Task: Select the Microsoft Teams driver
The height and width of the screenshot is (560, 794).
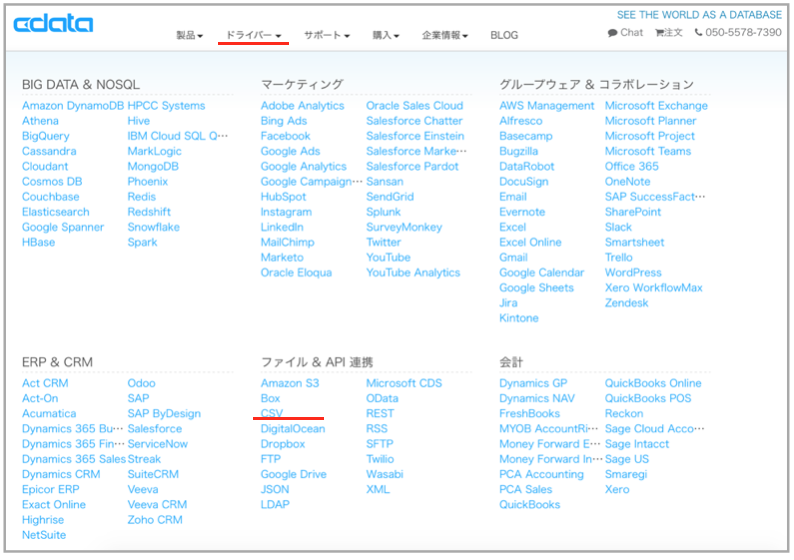Action: coord(648,151)
